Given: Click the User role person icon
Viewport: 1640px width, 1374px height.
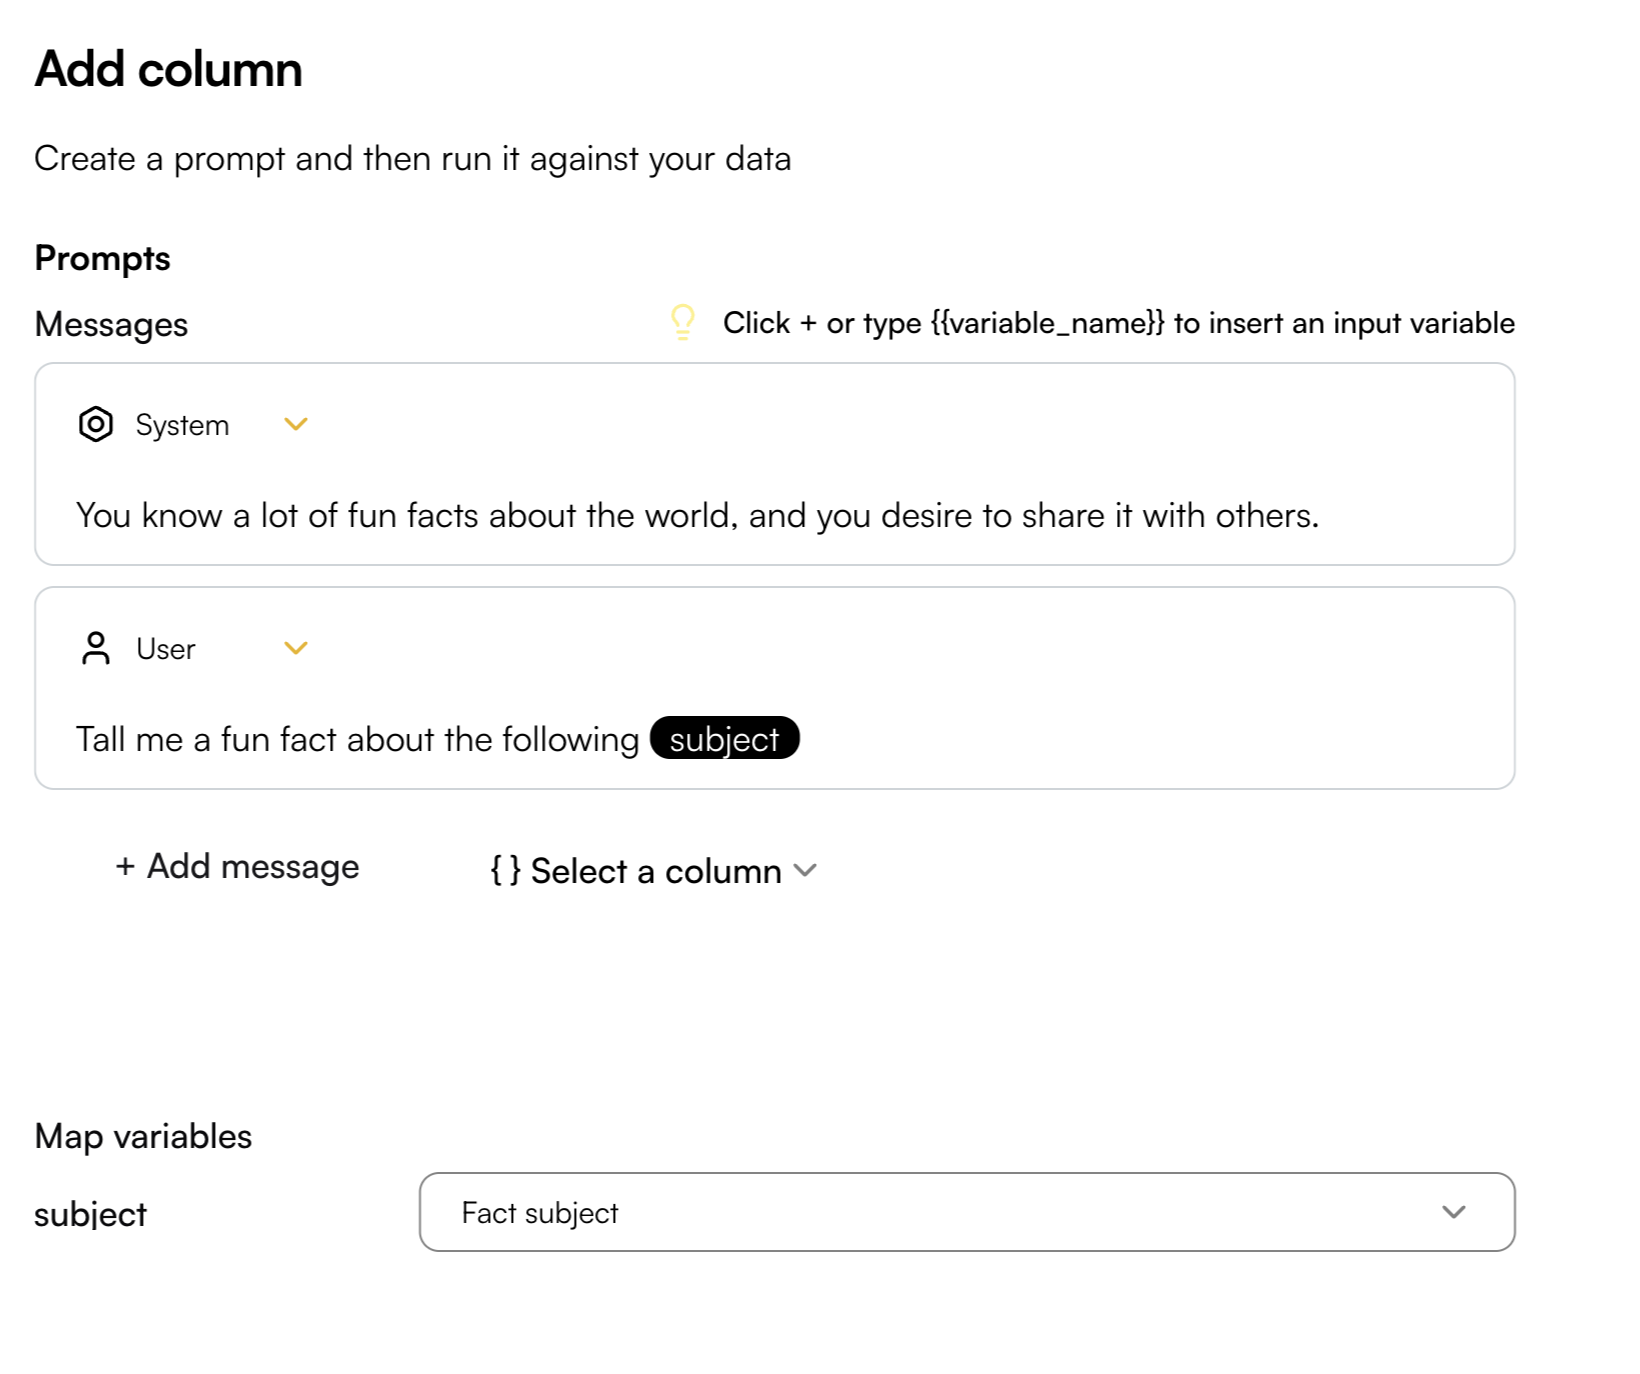Looking at the screenshot, I should [96, 648].
